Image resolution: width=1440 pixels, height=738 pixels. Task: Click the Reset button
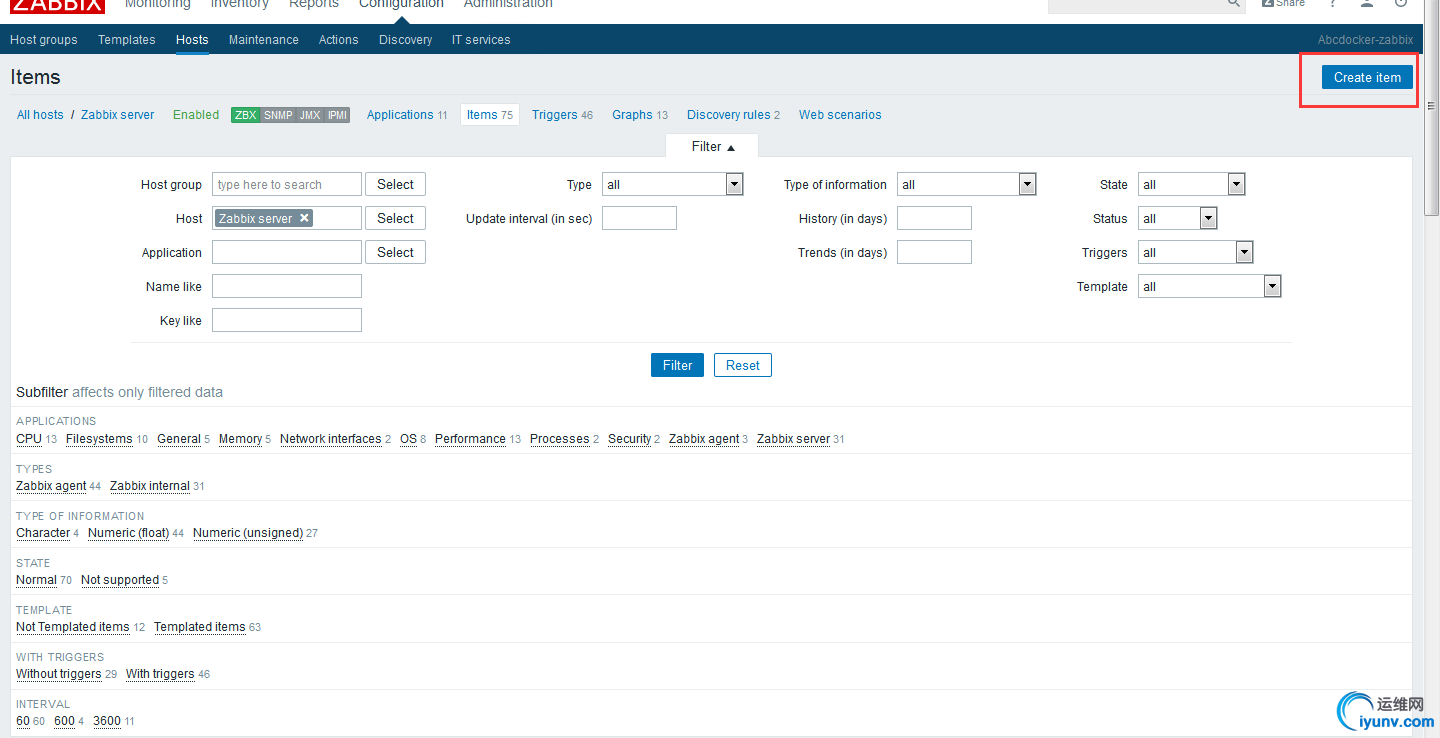tap(743, 365)
